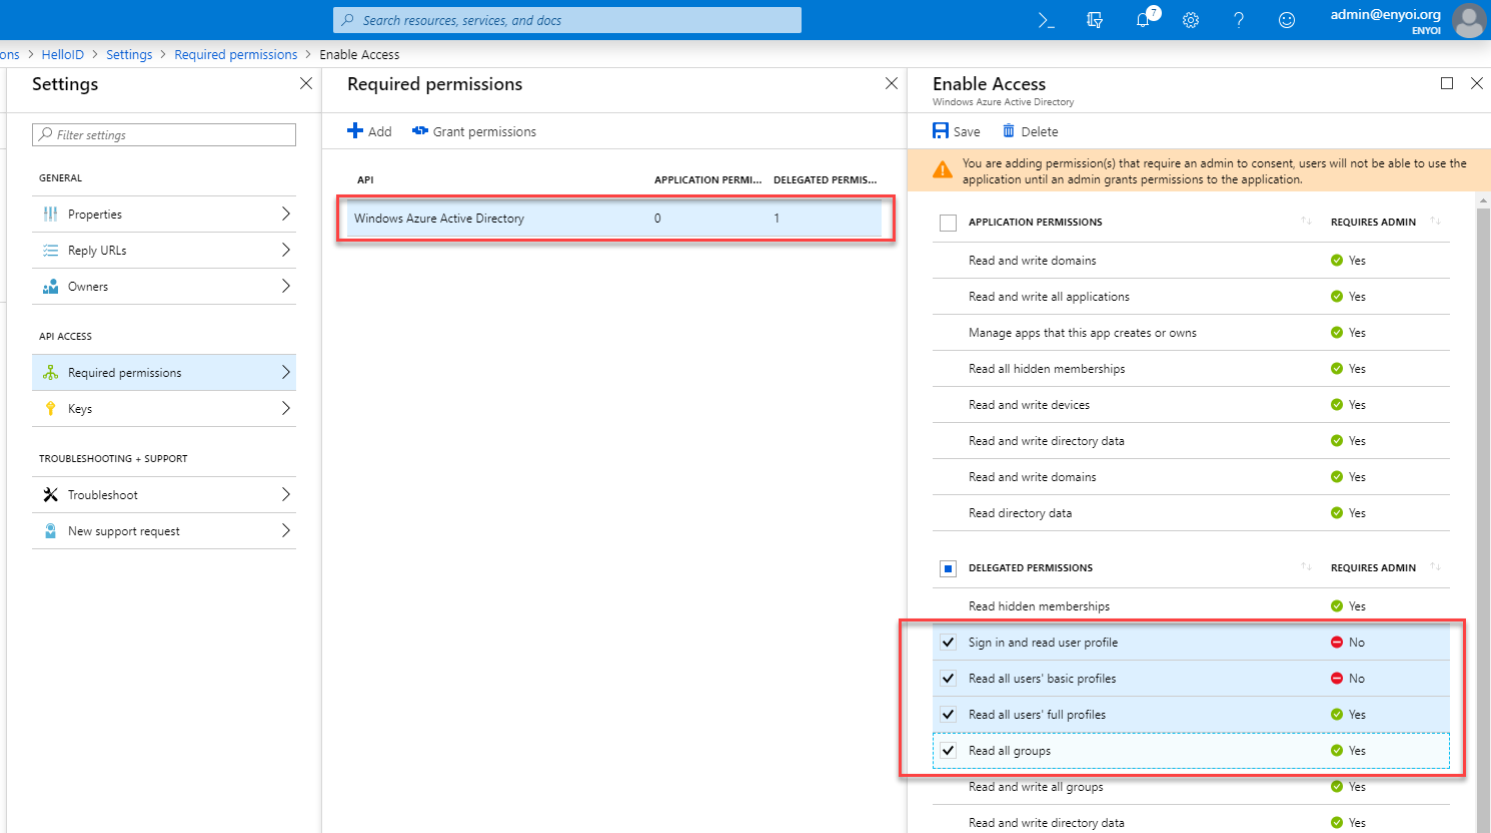Screen dimensions: 1491x833
Task: Expand Owners chevron
Action: 285,286
